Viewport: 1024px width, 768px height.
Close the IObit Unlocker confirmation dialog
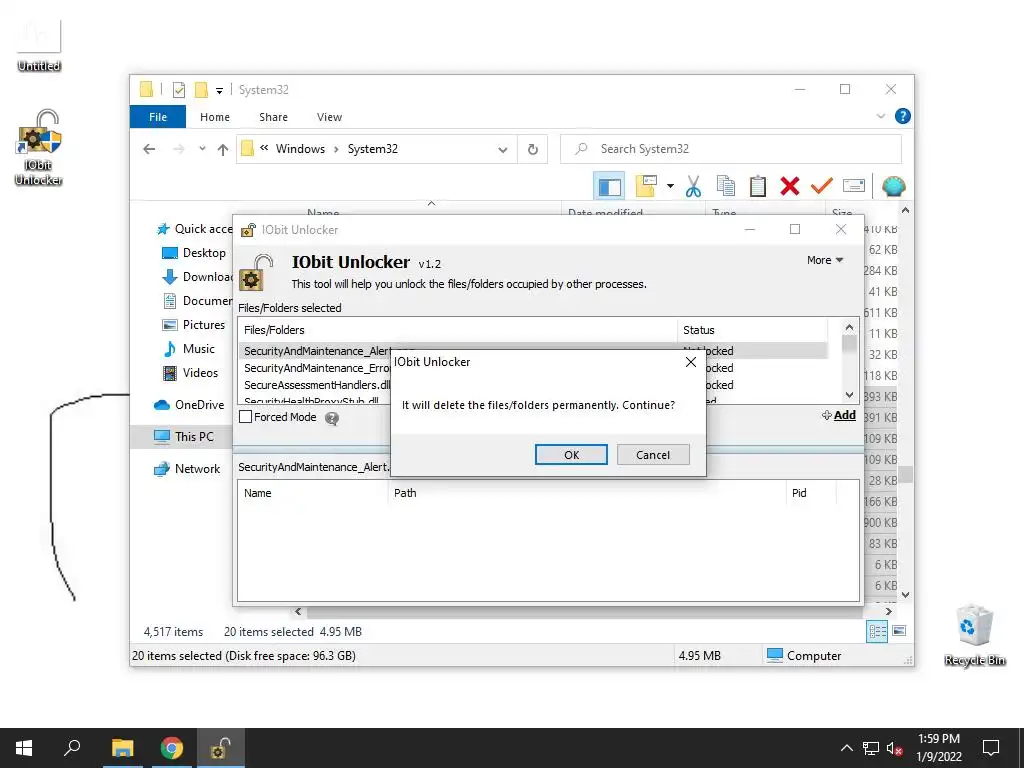[x=690, y=362]
